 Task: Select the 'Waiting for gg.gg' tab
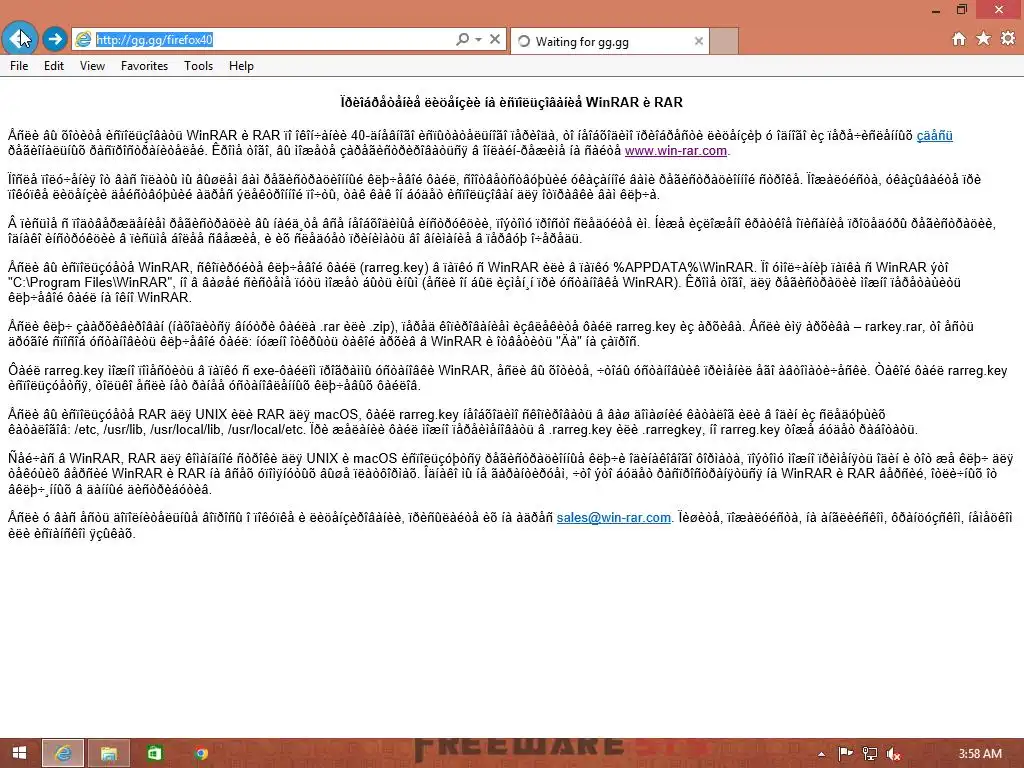click(x=609, y=40)
